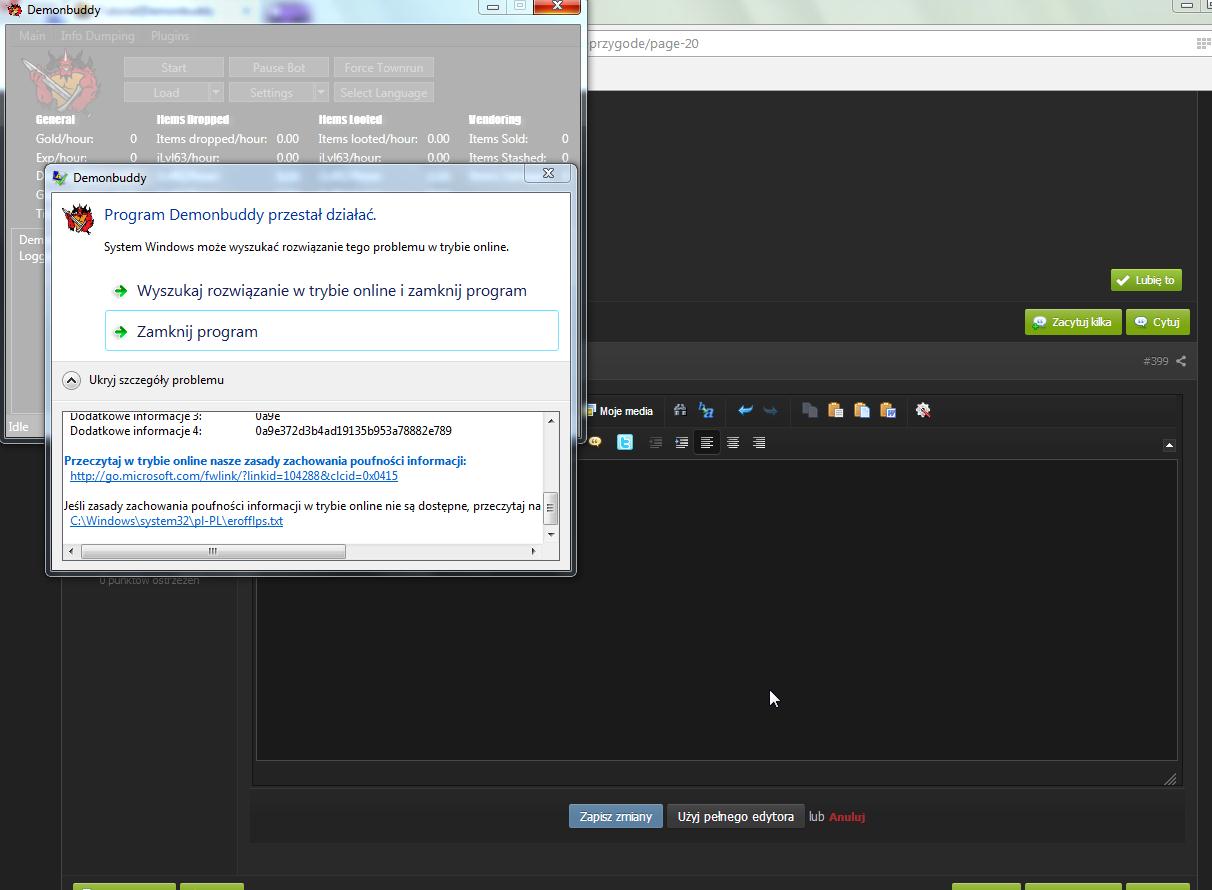Redo edit in forum editor toolbar
Screen dimensions: 1212x890
(x=770, y=410)
